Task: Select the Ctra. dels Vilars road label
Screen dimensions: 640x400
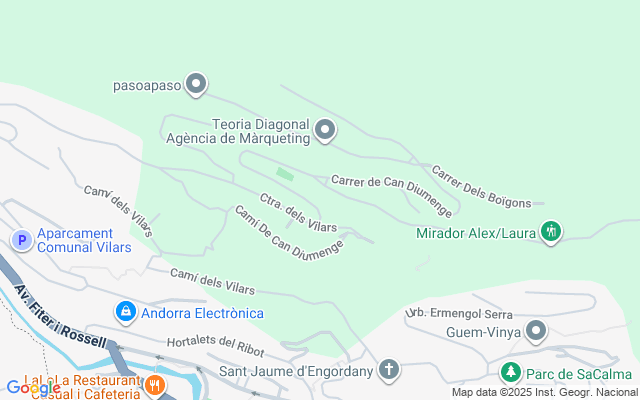Action: click(298, 212)
